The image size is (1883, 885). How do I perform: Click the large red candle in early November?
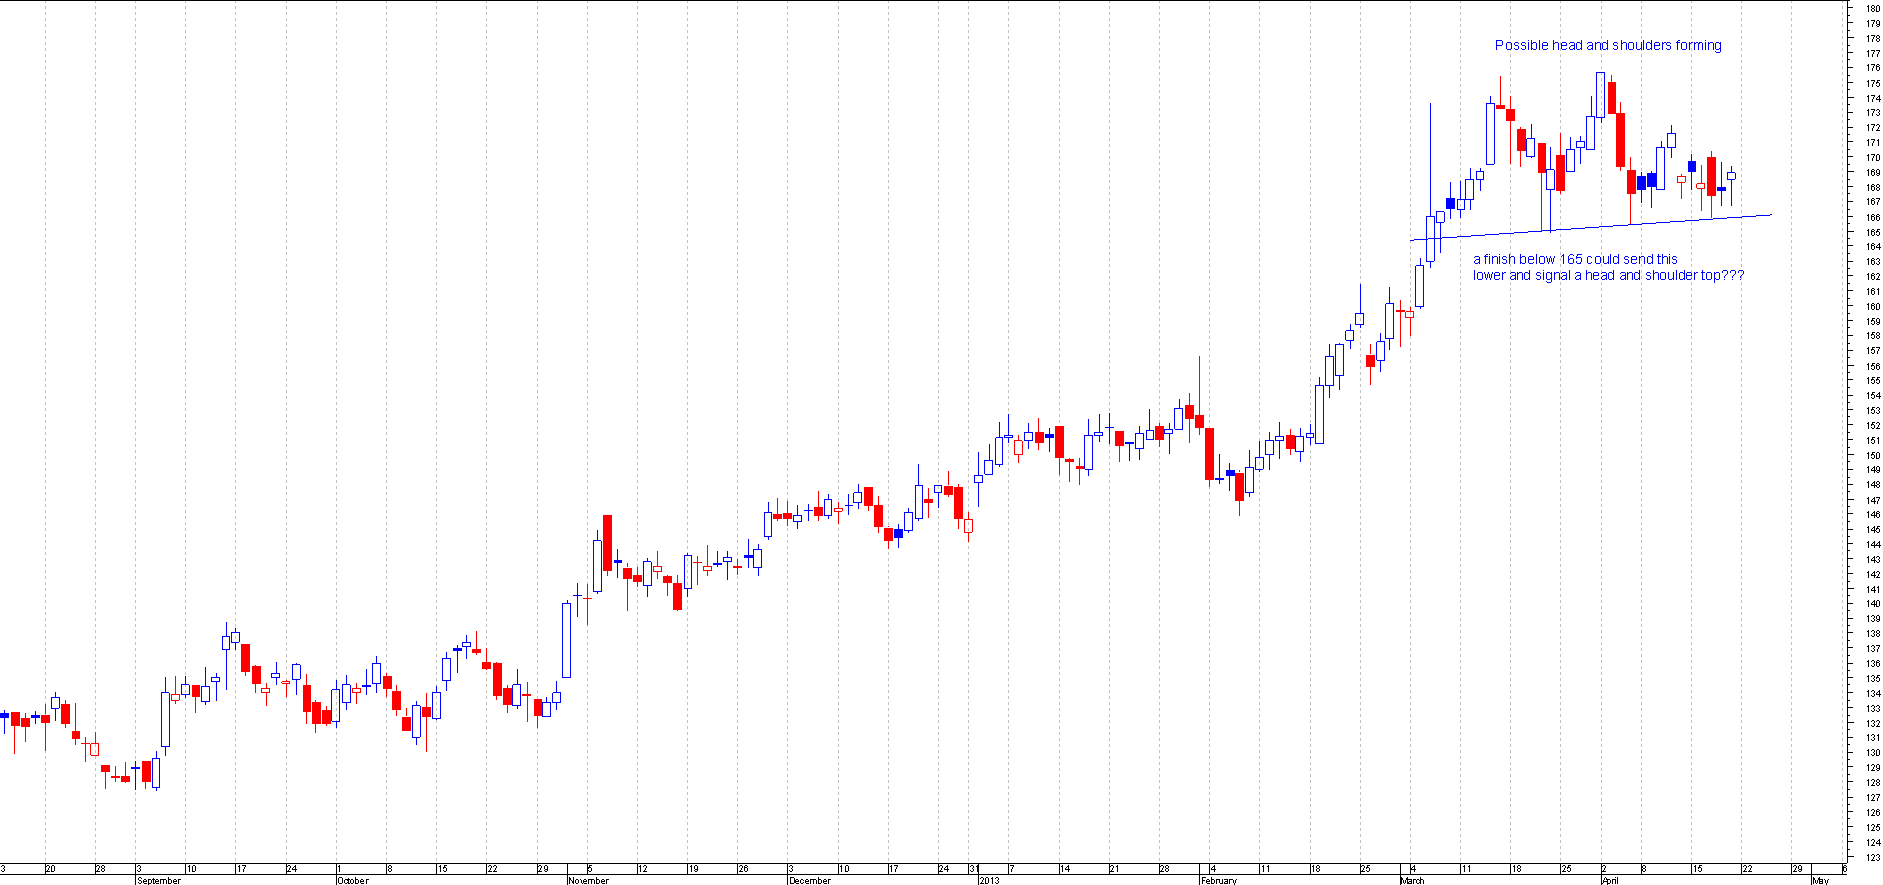pyautogui.click(x=607, y=543)
